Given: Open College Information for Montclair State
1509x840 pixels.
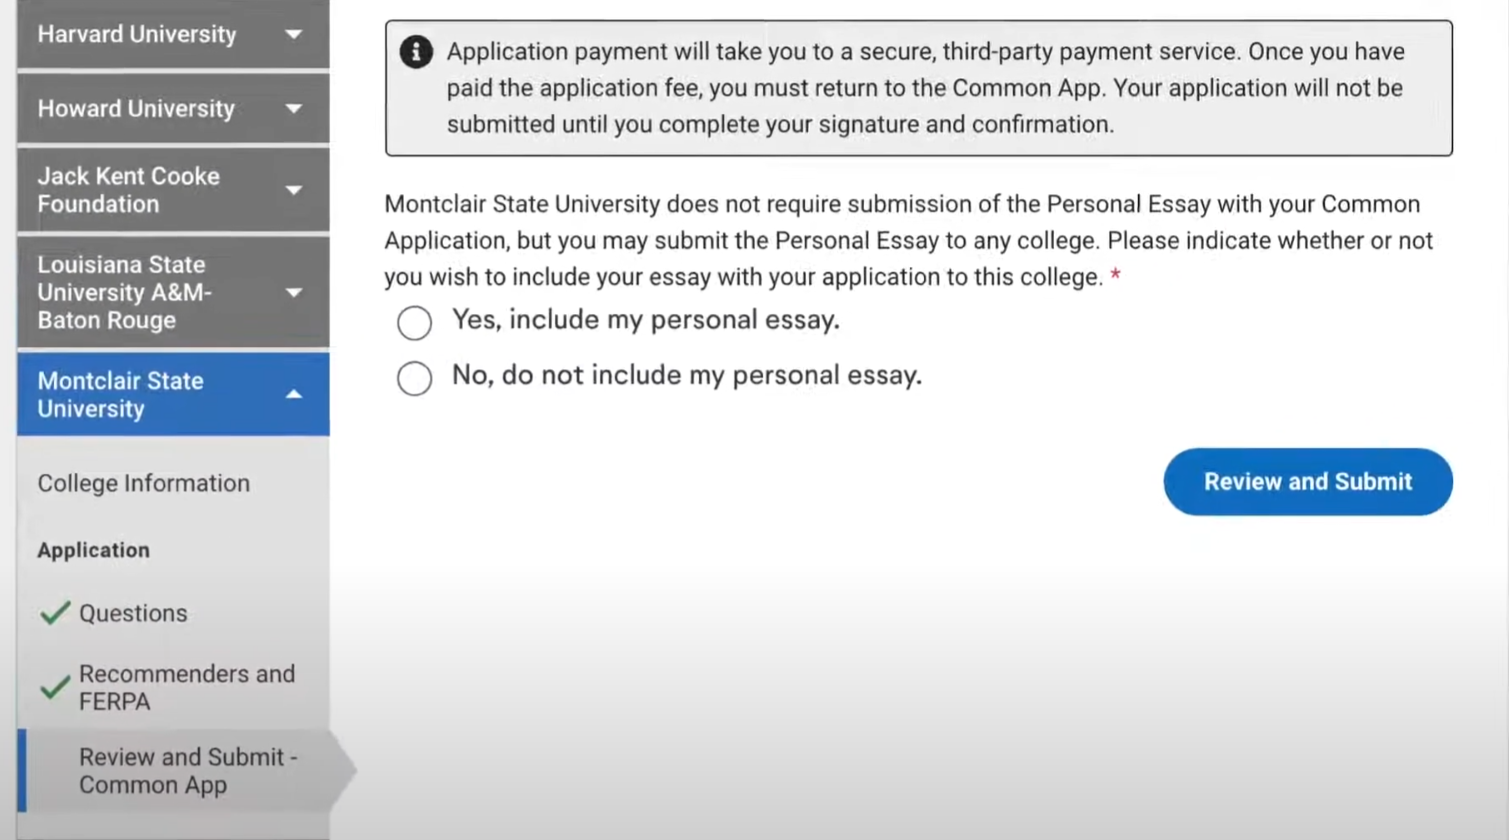Looking at the screenshot, I should [143, 483].
